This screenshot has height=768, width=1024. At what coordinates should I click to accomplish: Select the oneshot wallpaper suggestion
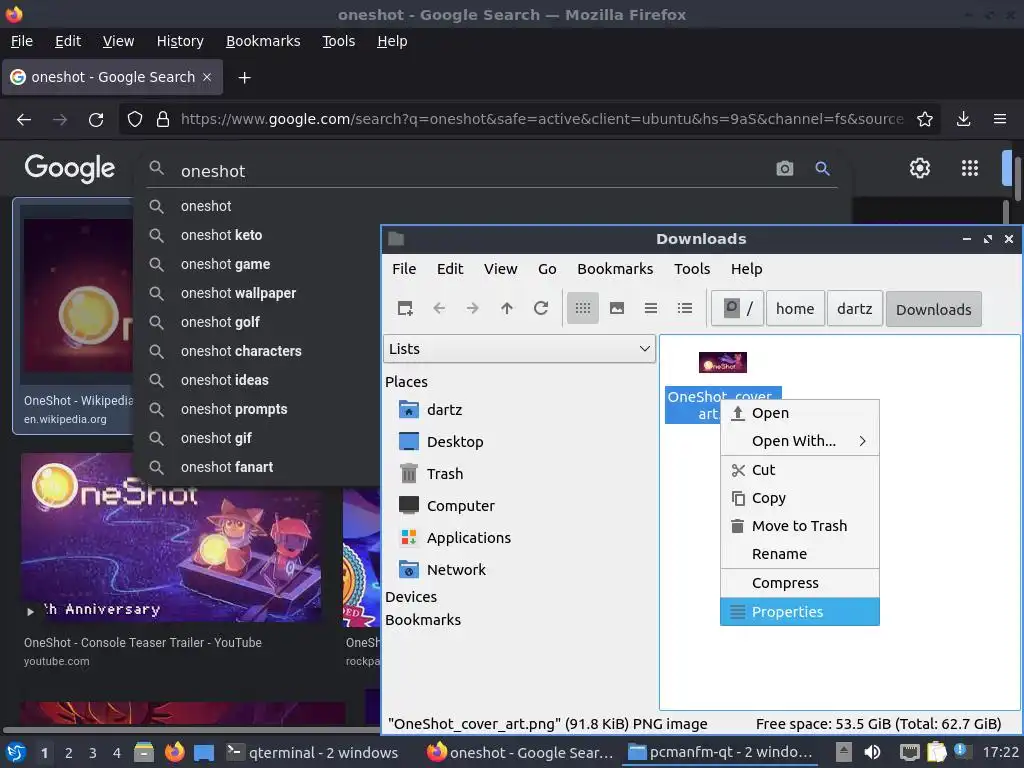tap(238, 293)
